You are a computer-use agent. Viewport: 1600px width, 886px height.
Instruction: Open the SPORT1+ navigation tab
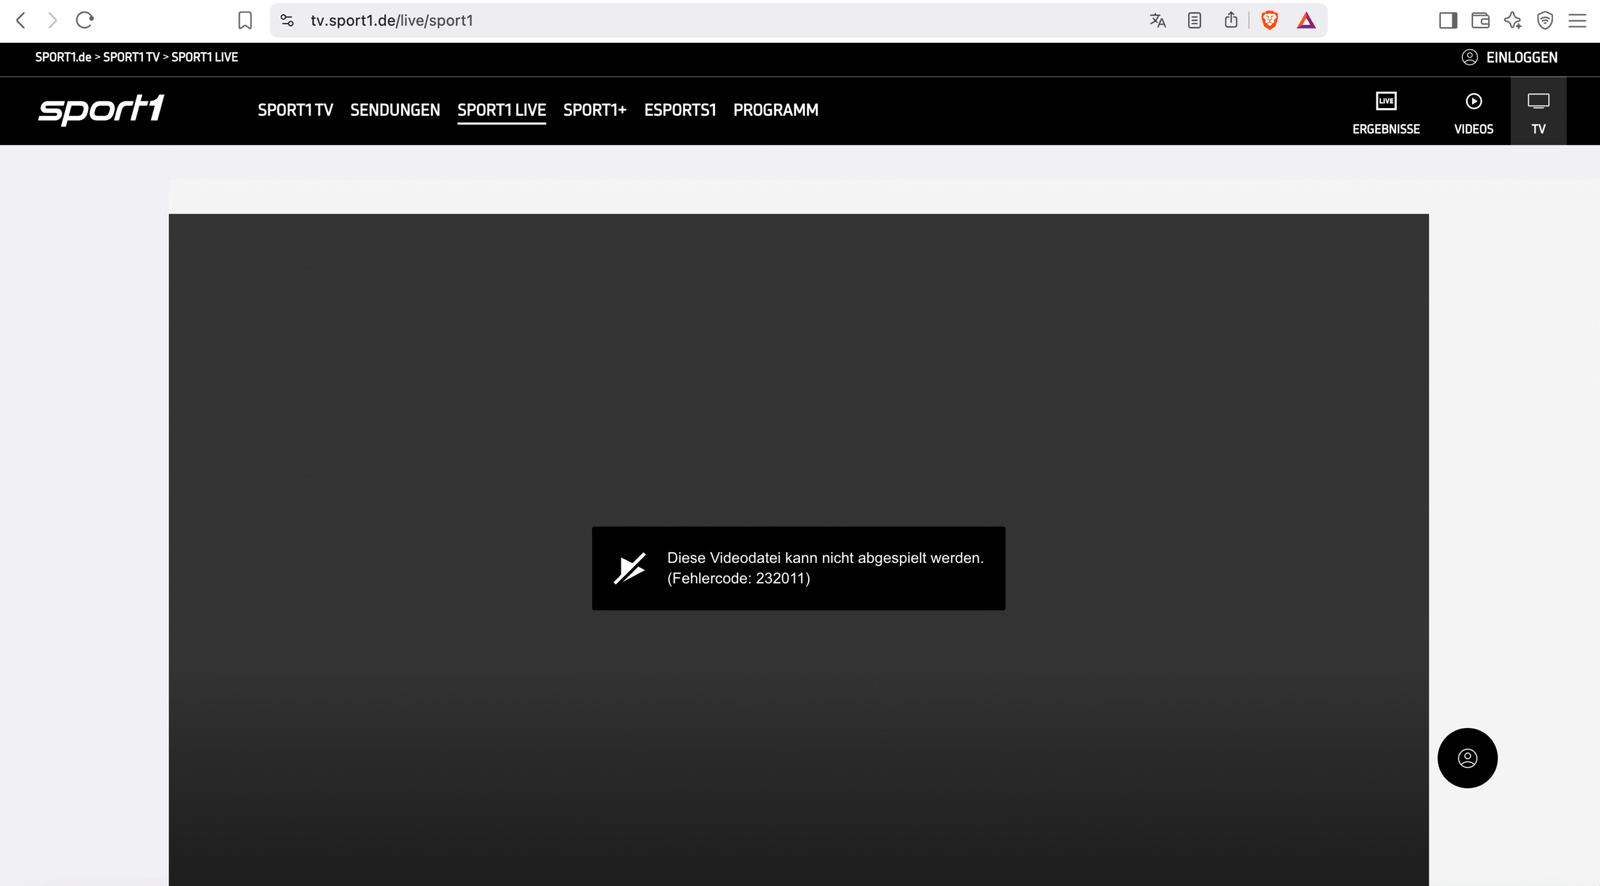tap(595, 110)
